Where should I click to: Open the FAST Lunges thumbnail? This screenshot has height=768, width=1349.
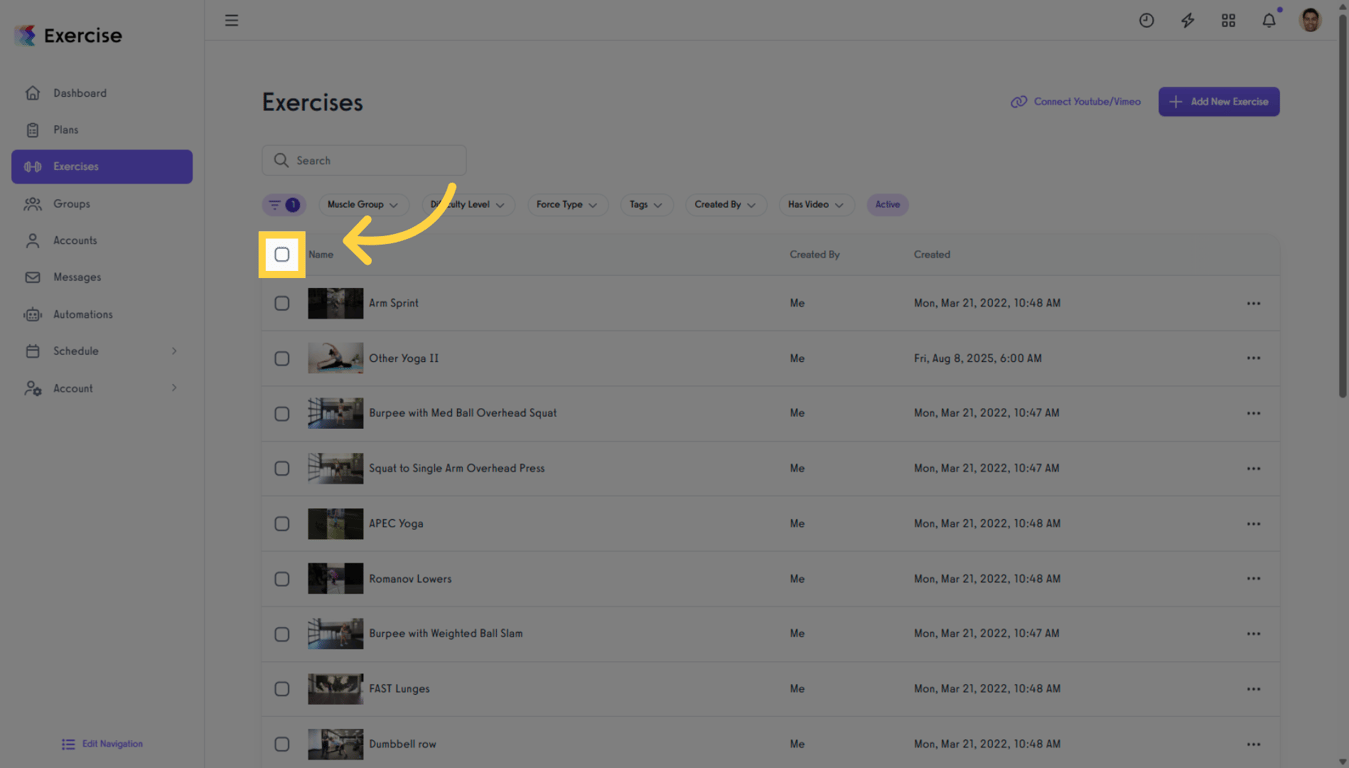point(335,689)
